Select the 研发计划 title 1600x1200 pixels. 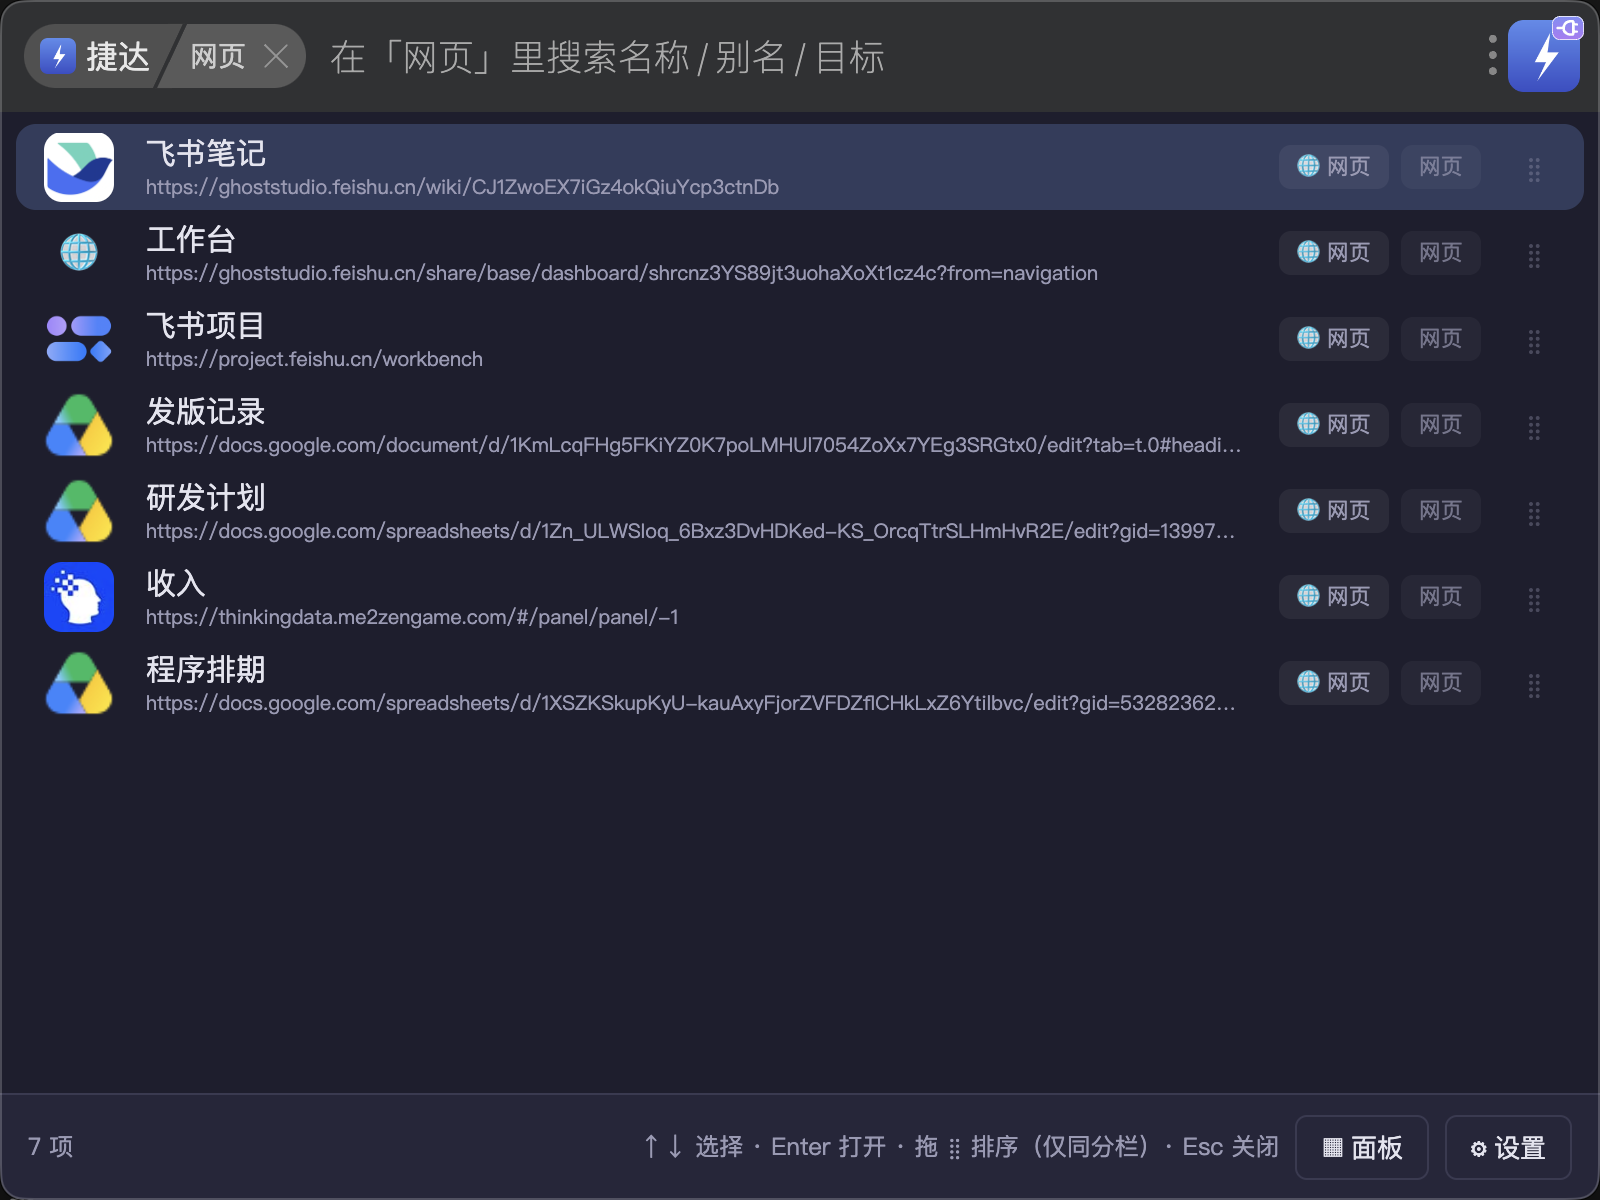click(206, 497)
